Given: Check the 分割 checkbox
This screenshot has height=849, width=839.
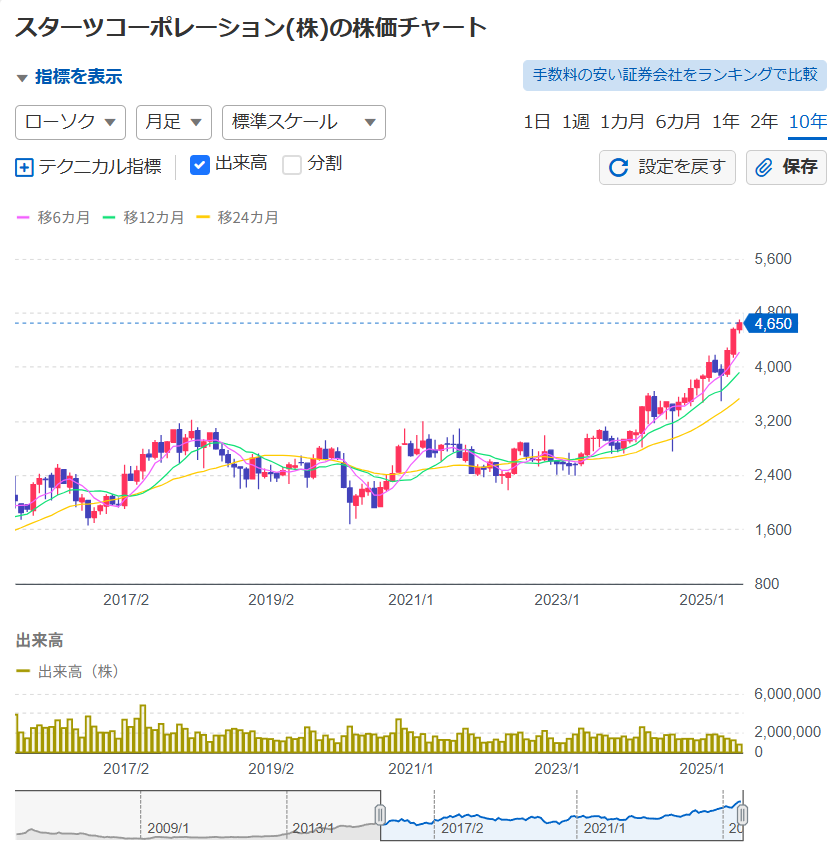Looking at the screenshot, I should [x=292, y=165].
